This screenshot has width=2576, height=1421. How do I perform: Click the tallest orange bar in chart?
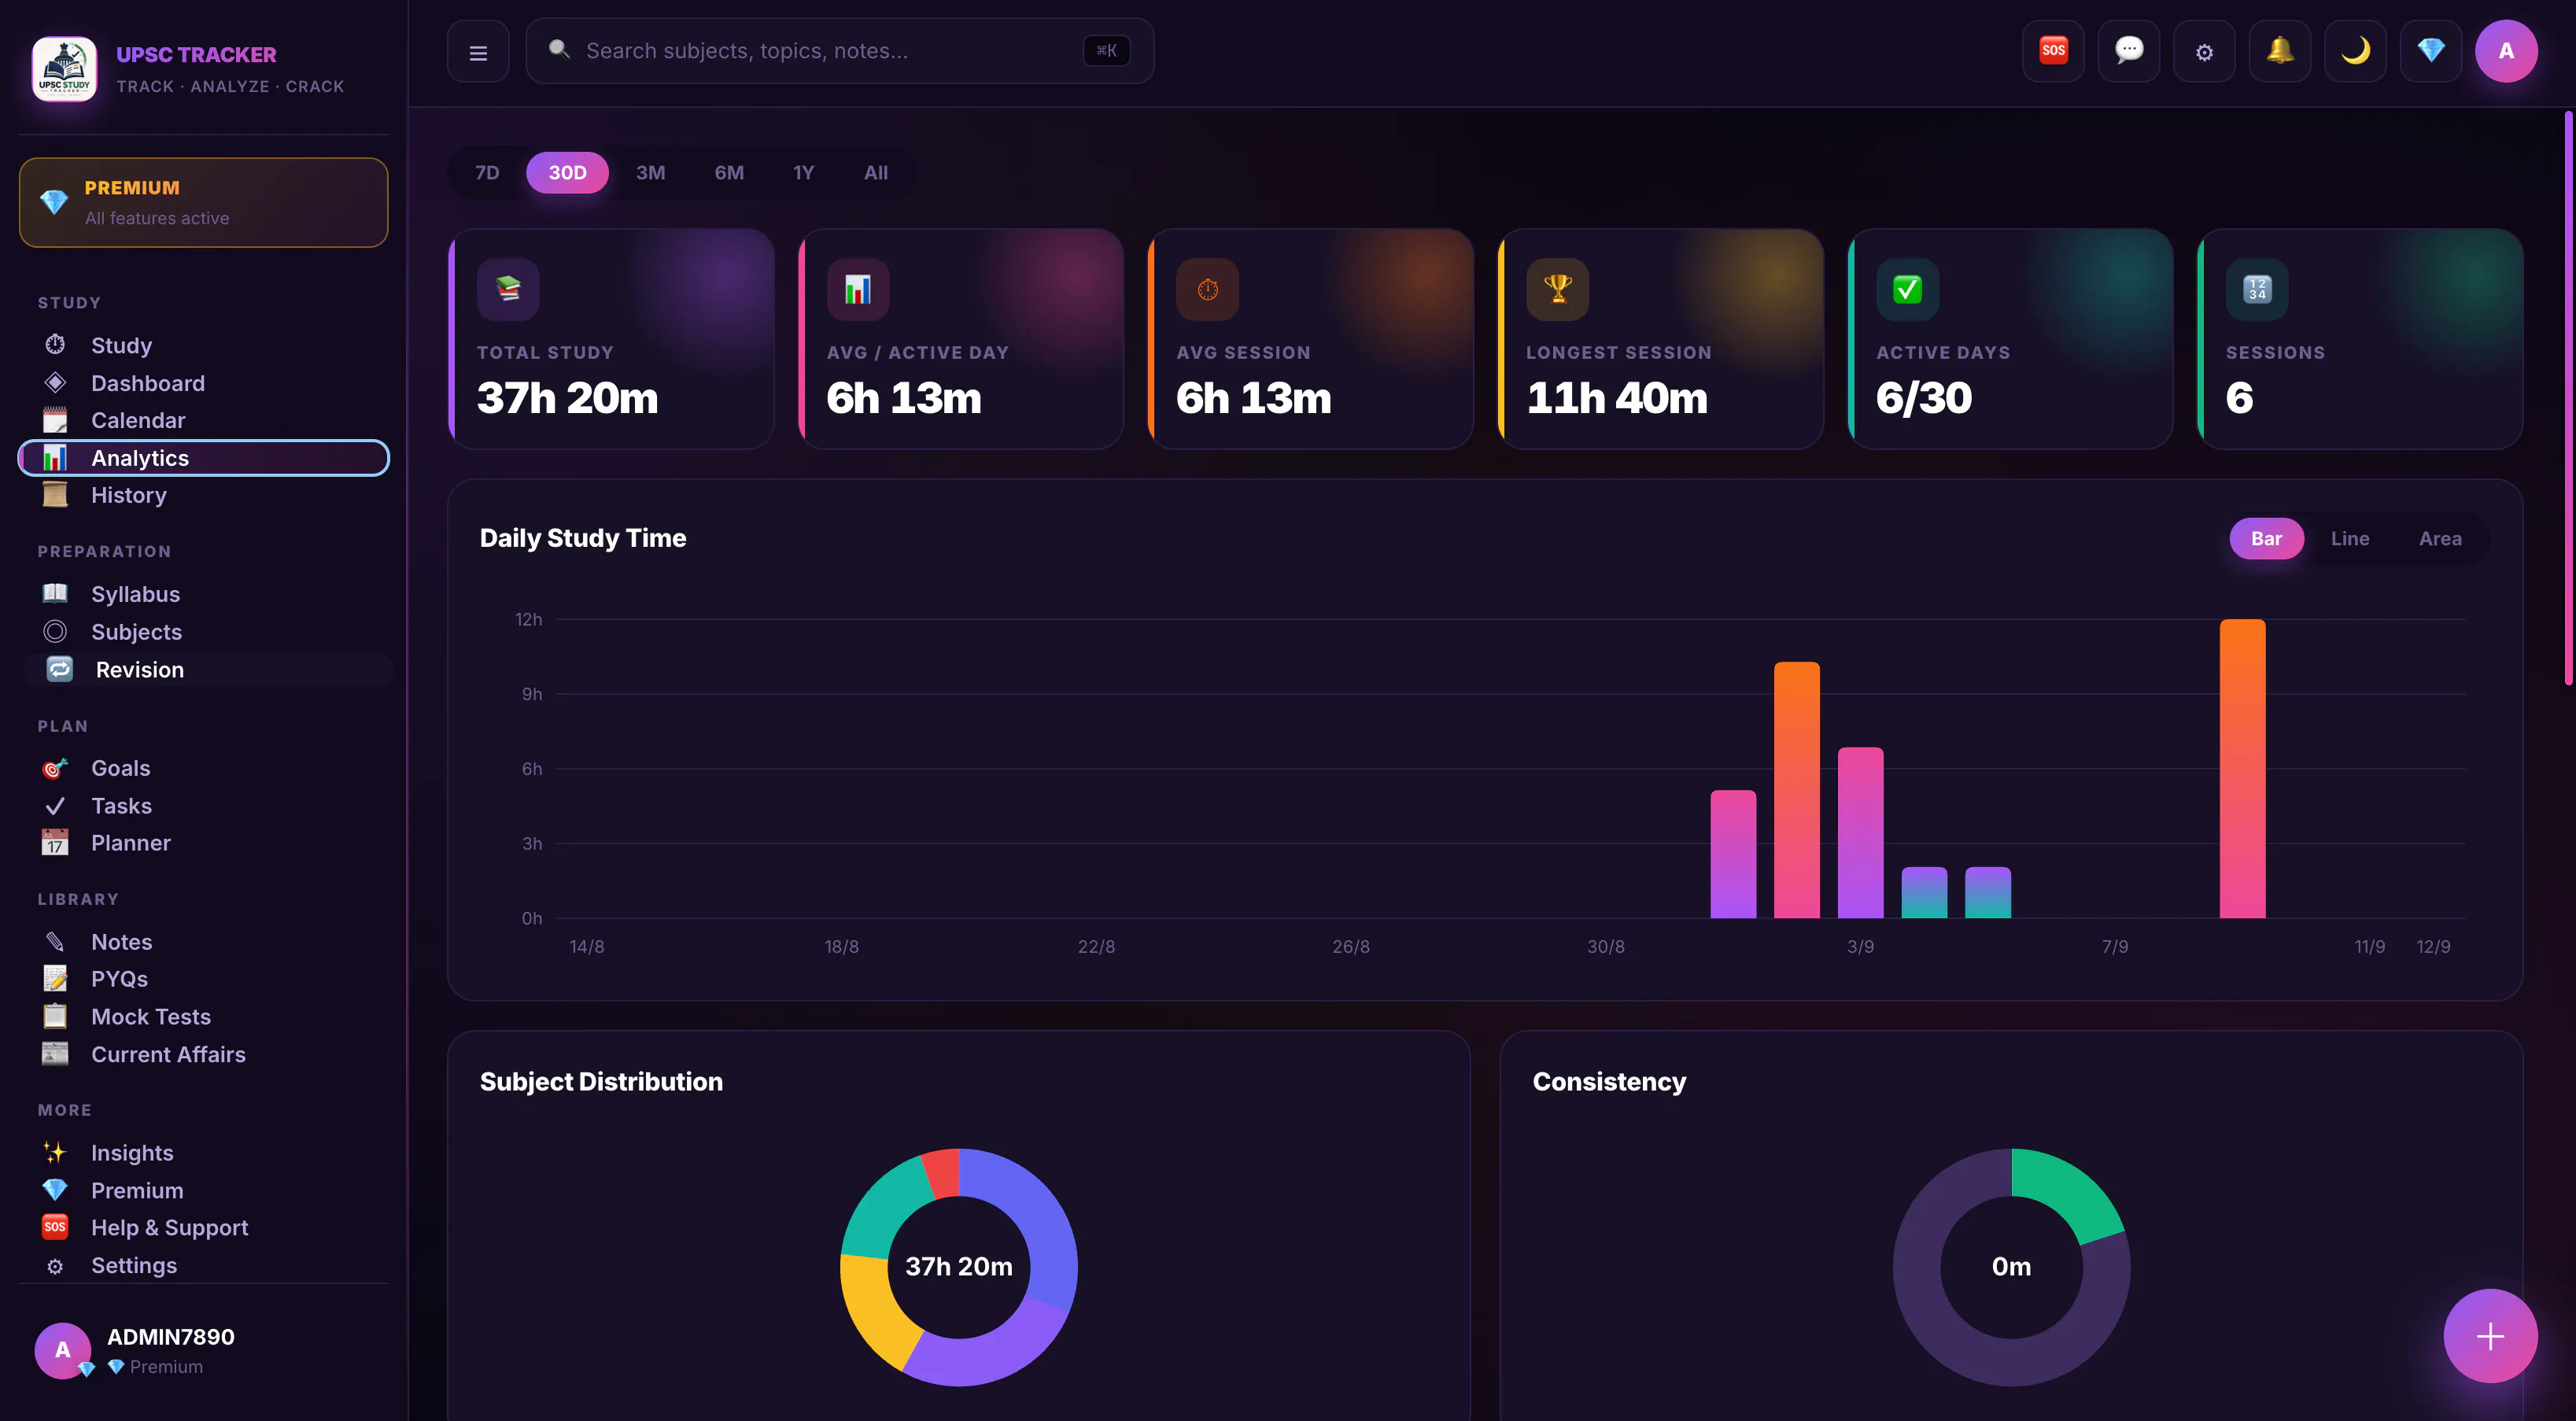tap(2242, 768)
